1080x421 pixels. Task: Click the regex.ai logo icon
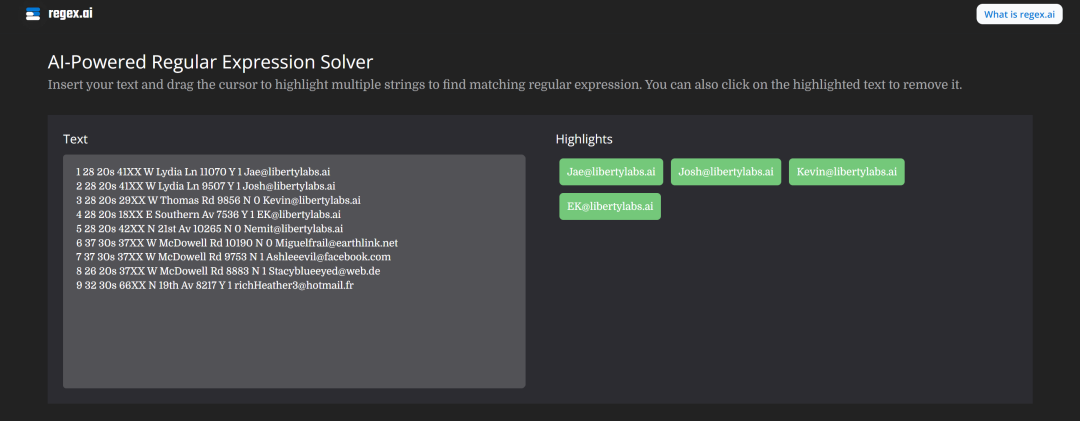[x=33, y=14]
